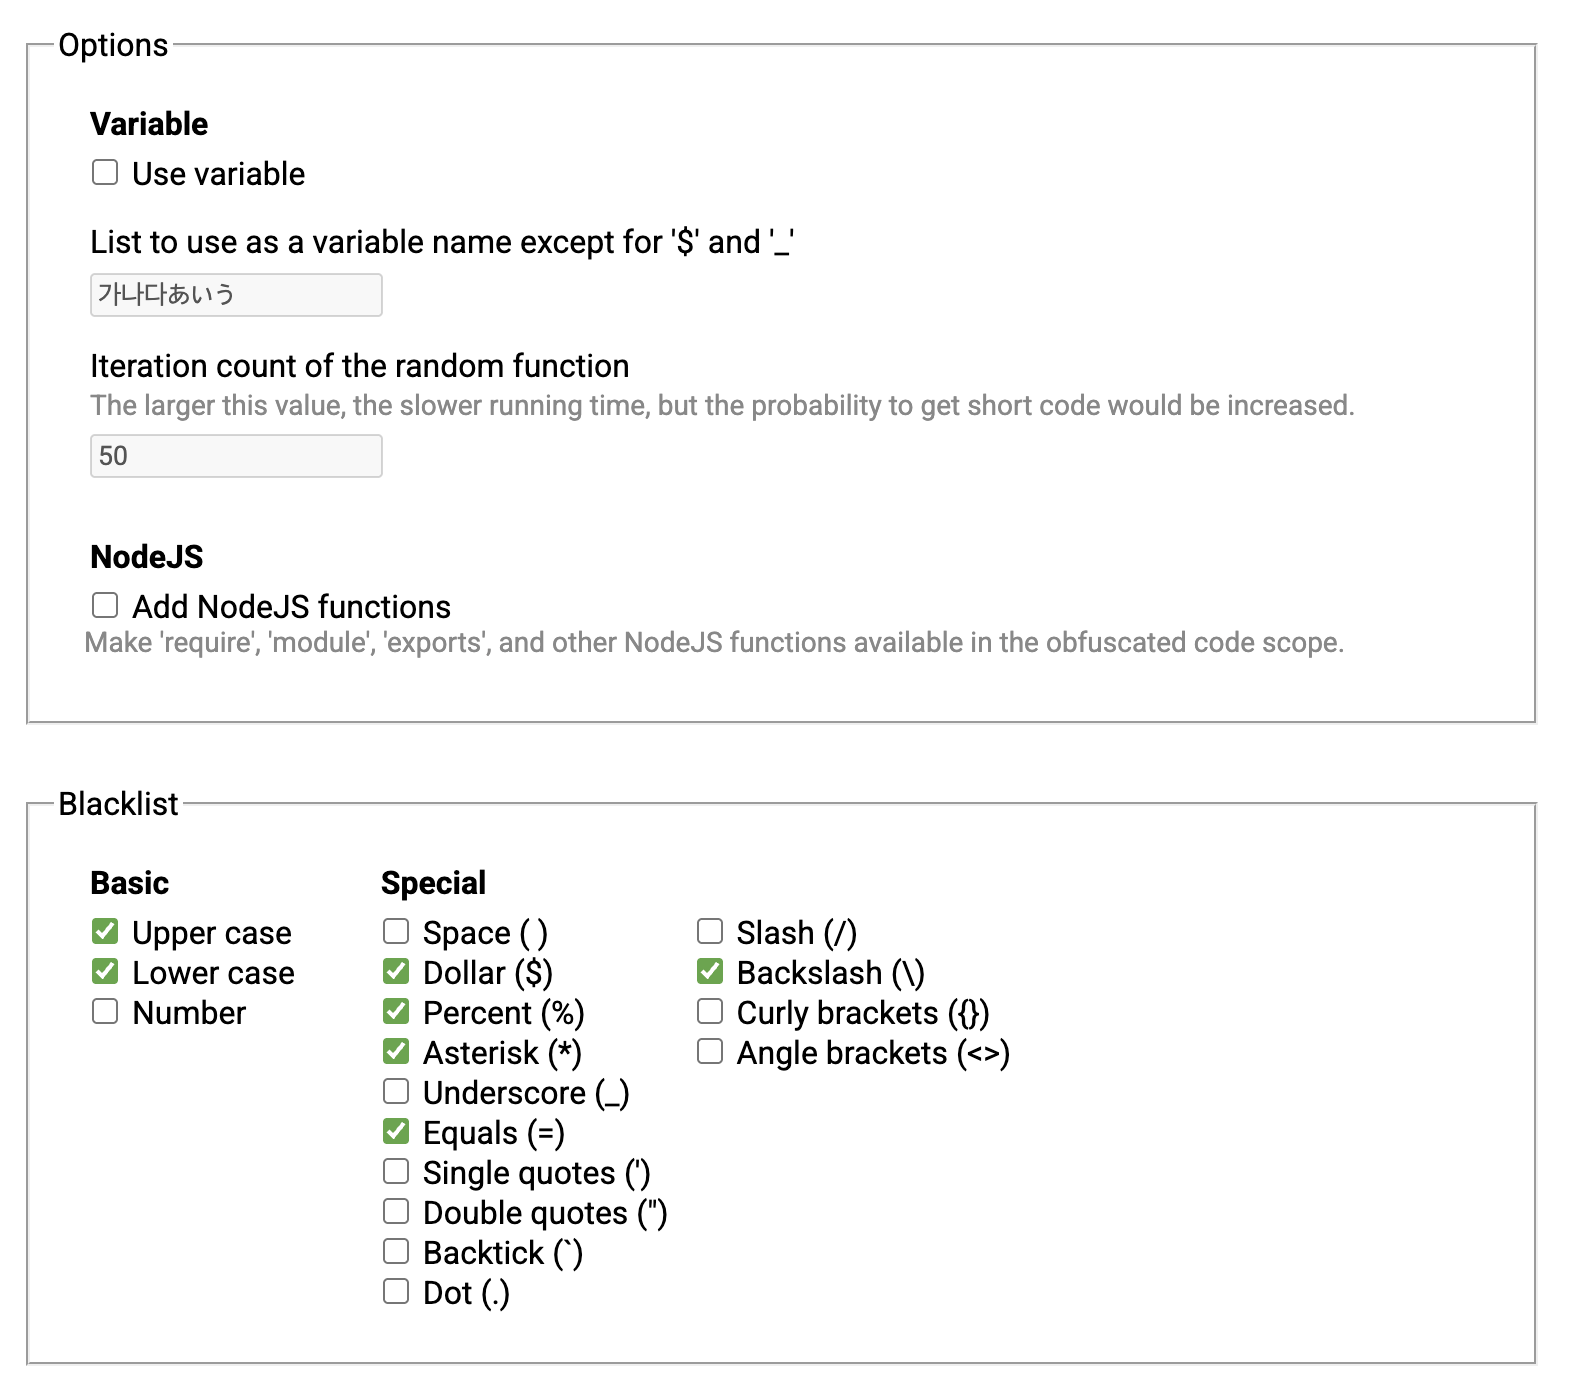Tick the Space ( ) checkbox
The image size is (1570, 1396).
click(396, 931)
